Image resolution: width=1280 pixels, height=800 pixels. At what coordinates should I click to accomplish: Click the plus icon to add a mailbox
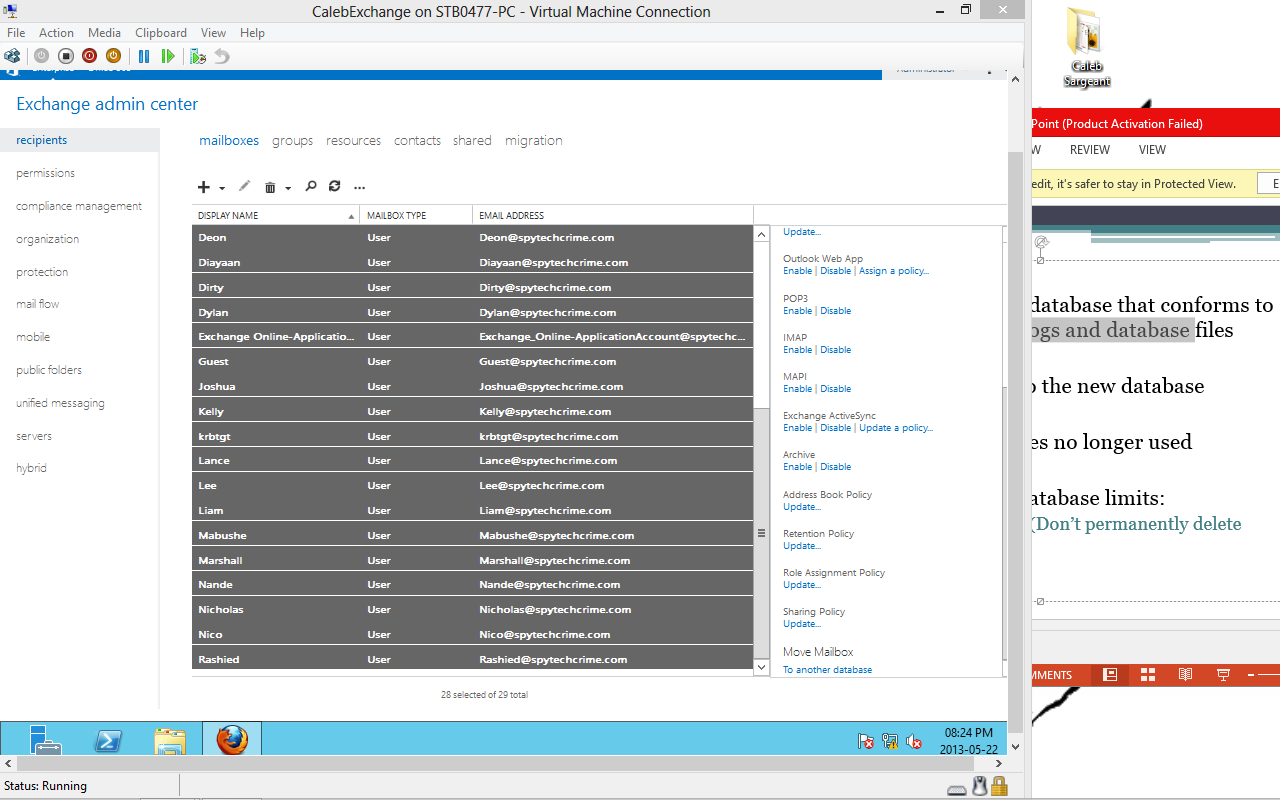tap(204, 187)
